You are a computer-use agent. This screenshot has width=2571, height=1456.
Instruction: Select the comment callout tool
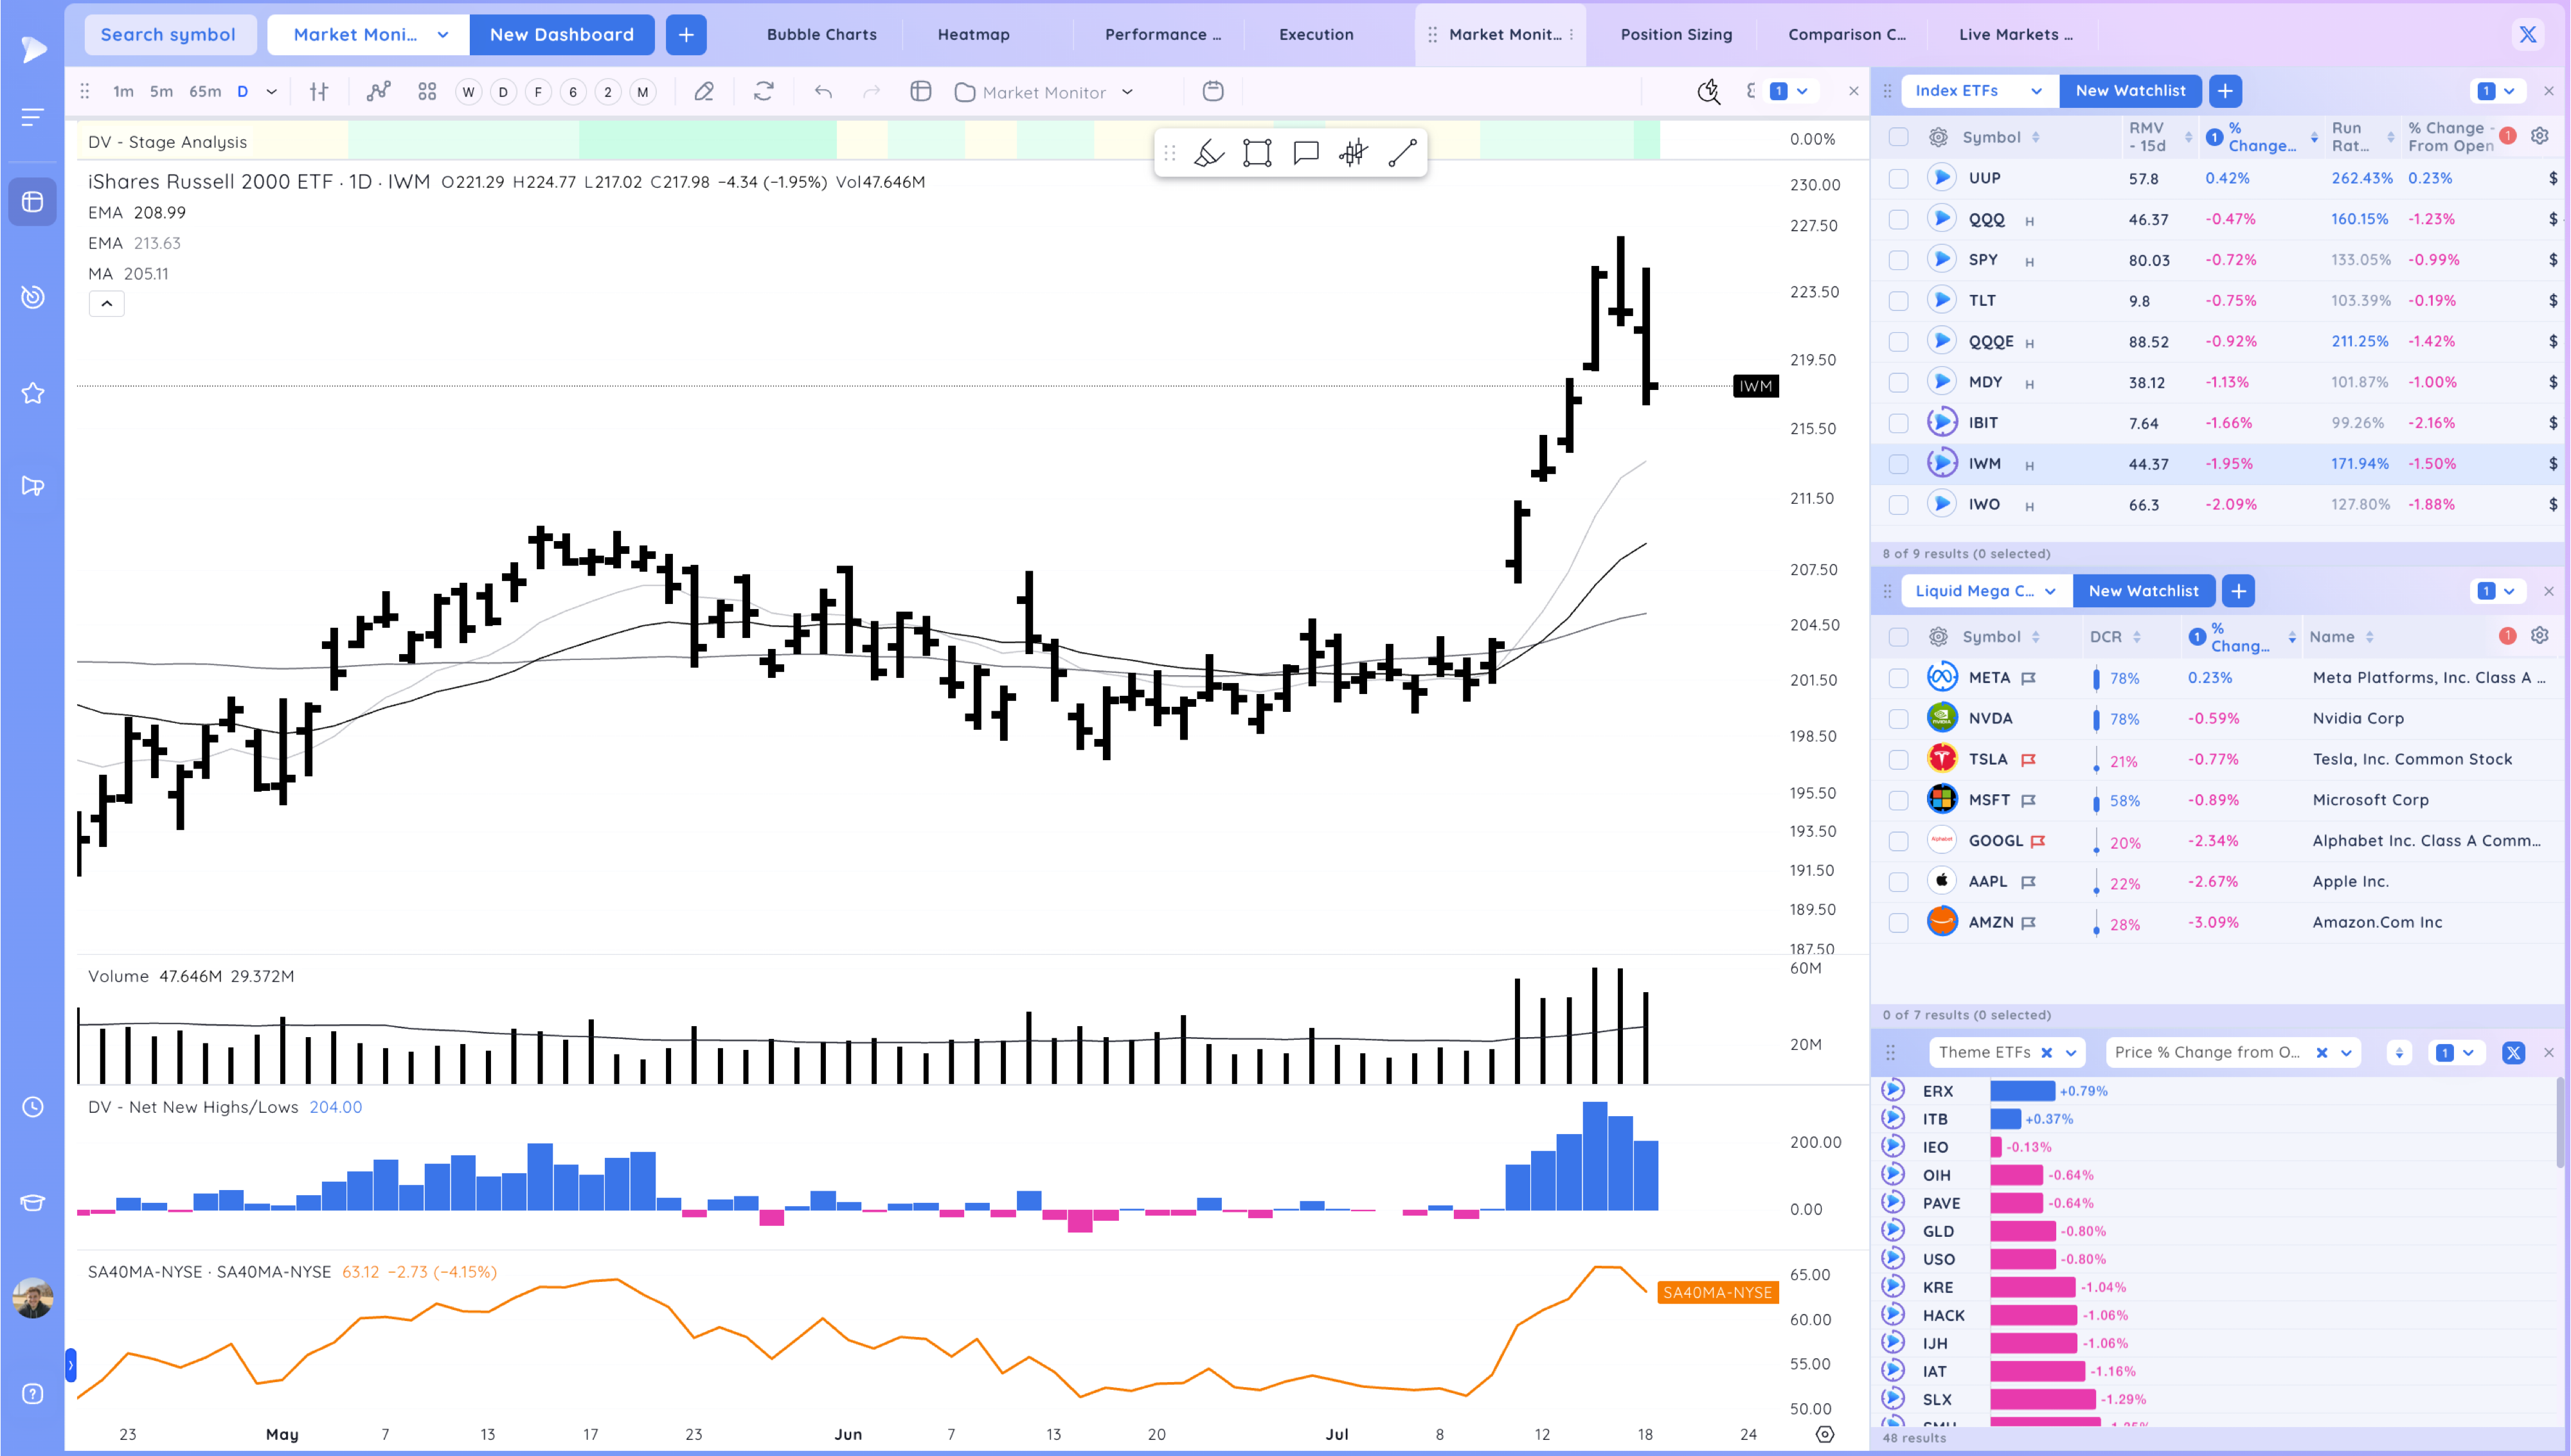pyautogui.click(x=1306, y=153)
